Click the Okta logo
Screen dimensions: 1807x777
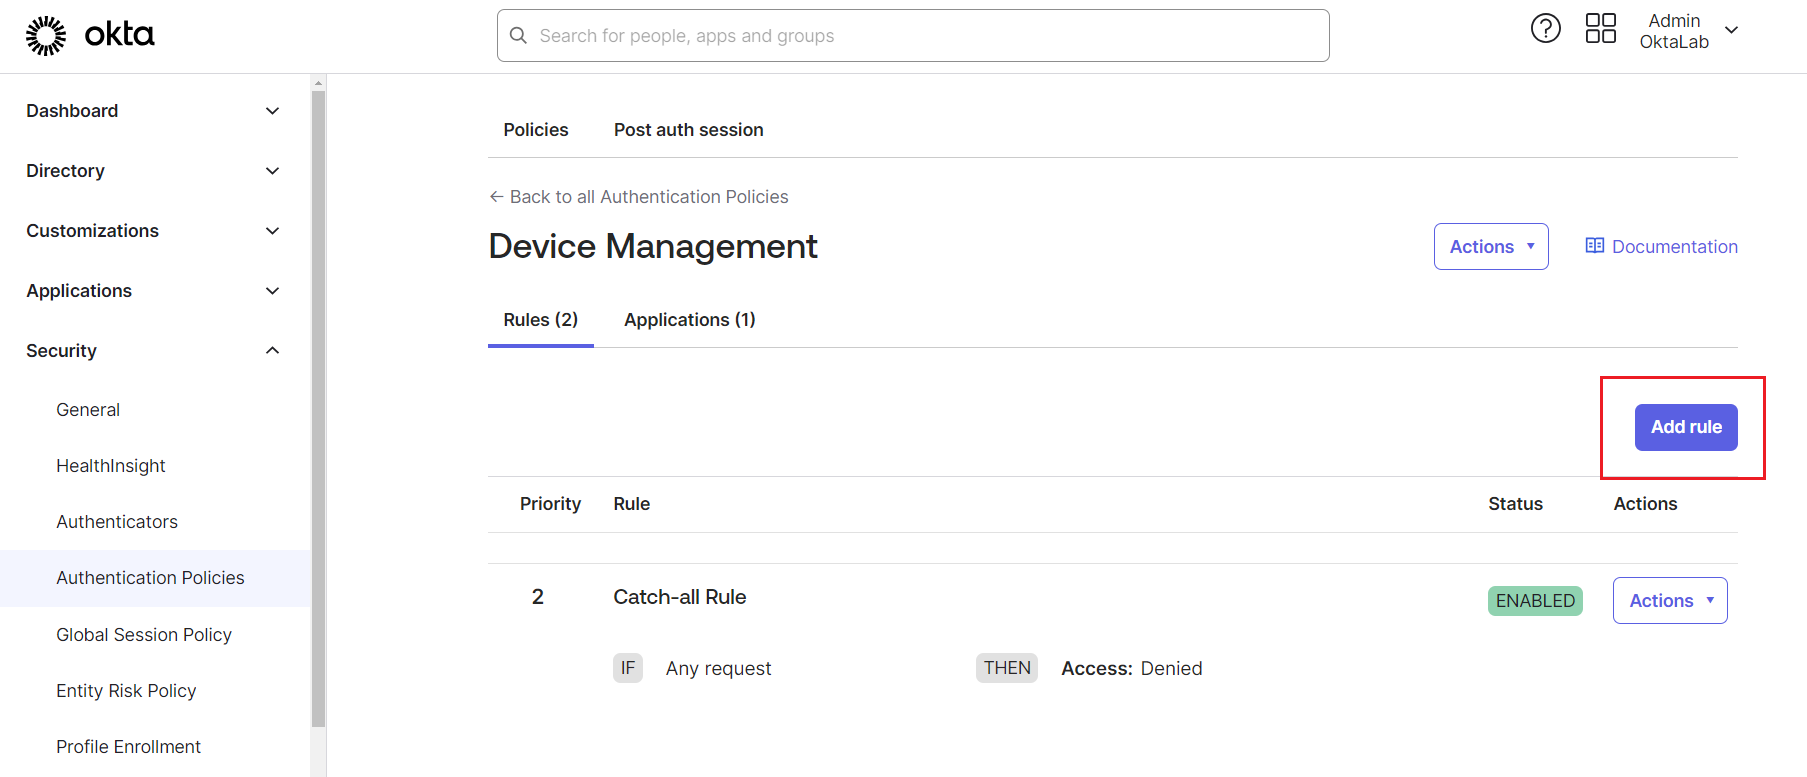tap(90, 35)
